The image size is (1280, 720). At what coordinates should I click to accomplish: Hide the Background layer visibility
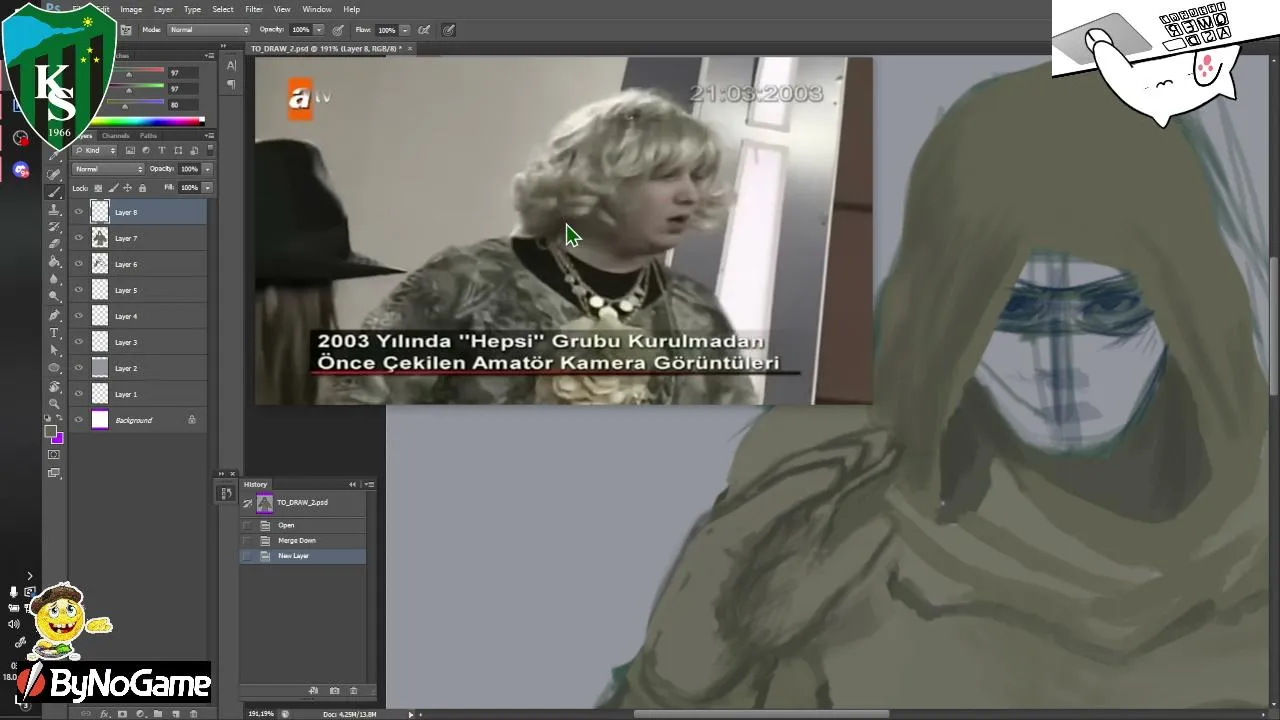[79, 420]
